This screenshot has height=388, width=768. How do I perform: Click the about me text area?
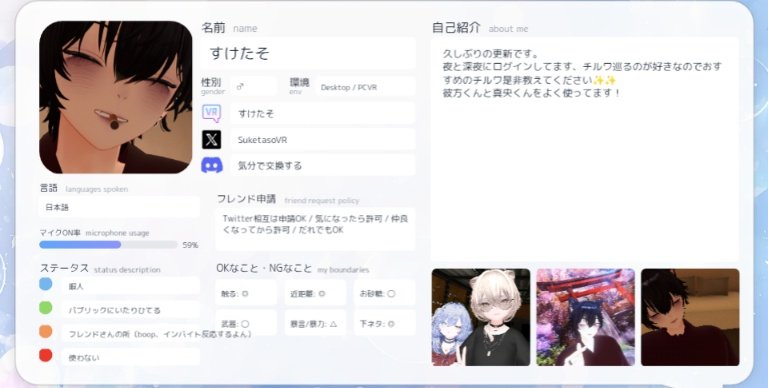[x=585, y=149]
